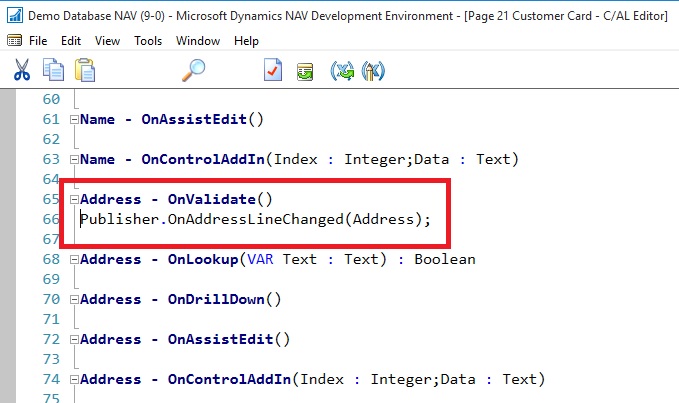Viewport: 679px width, 403px height.
Task: Click the green database toolbar icon
Action: tap(304, 70)
